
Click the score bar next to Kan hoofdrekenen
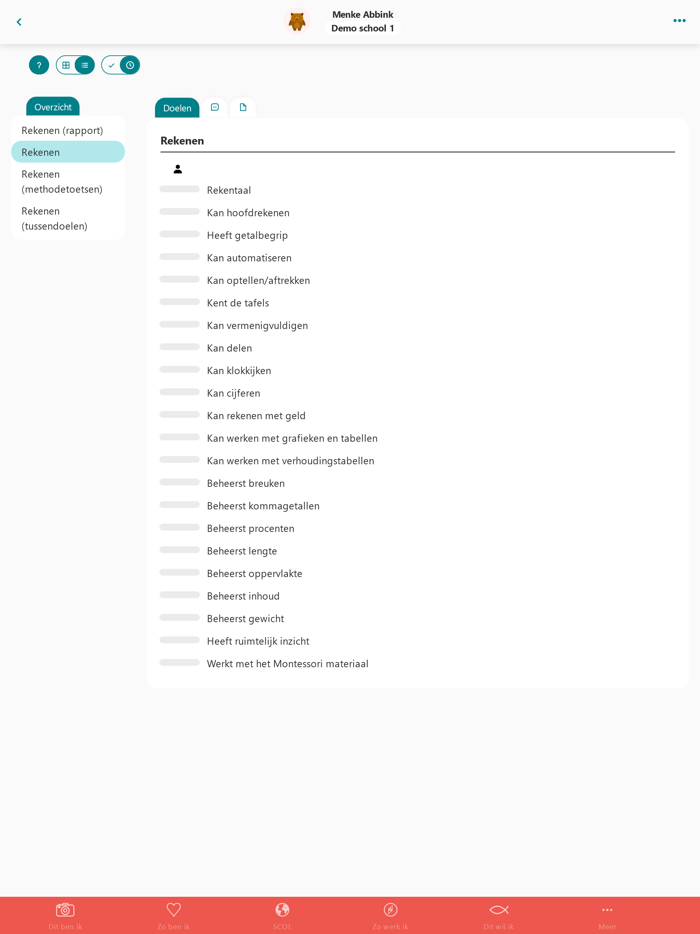tap(179, 212)
